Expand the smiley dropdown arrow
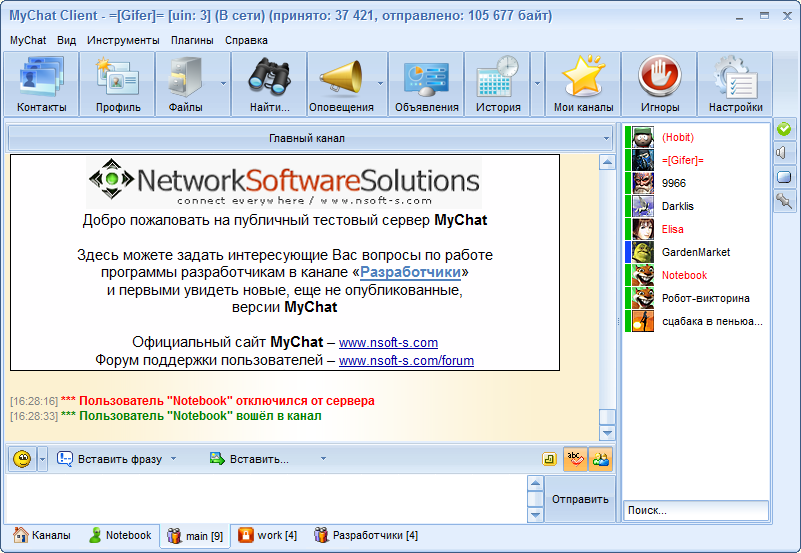This screenshot has width=801, height=553. (42, 459)
